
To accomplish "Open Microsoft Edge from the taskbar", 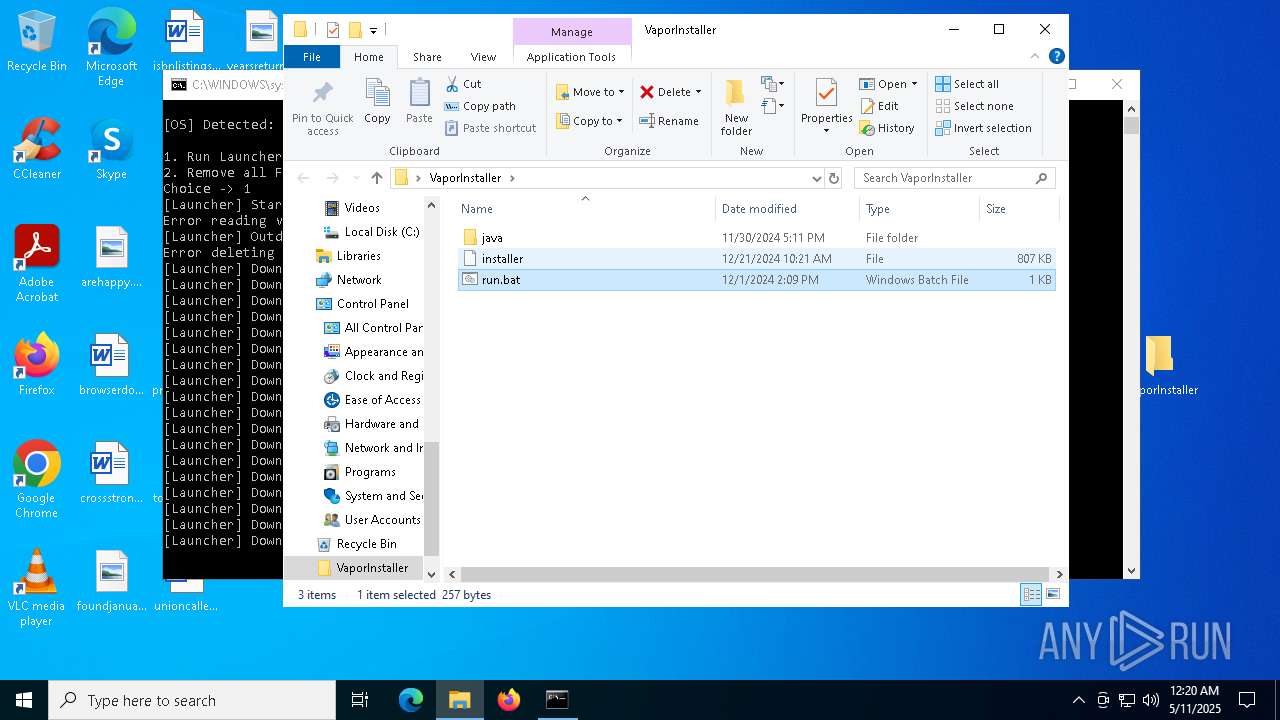I will coord(411,700).
